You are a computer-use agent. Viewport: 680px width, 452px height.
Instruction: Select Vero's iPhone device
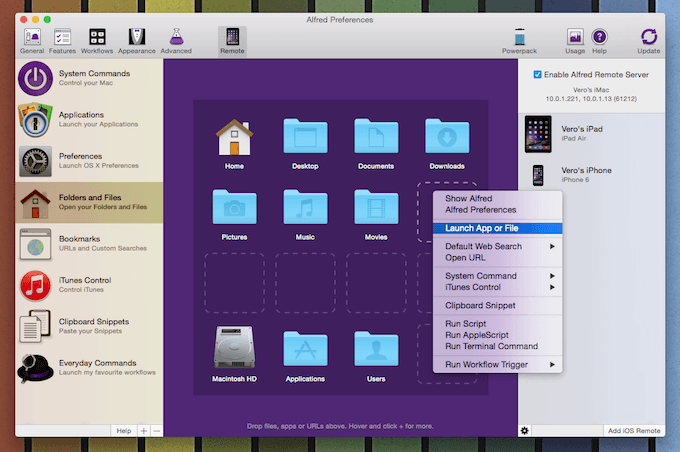(x=592, y=175)
